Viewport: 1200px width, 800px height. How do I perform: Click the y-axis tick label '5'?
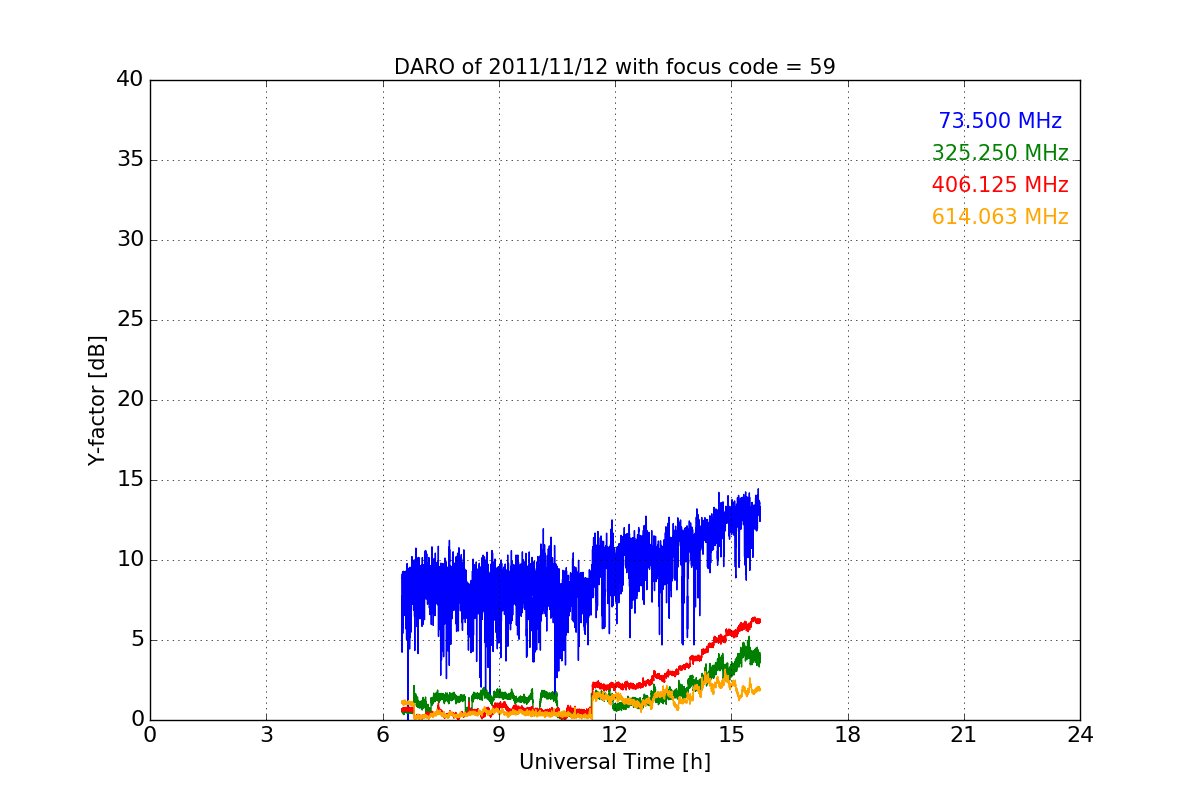pyautogui.click(x=137, y=640)
